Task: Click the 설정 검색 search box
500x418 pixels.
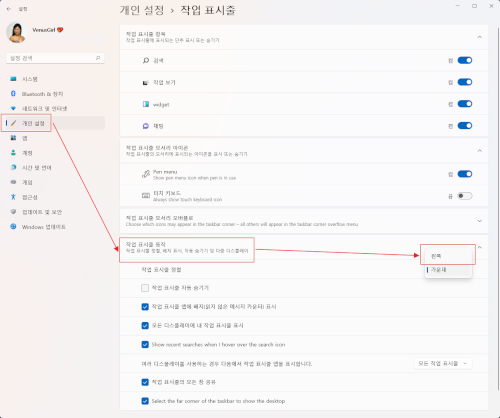Action: (55, 58)
